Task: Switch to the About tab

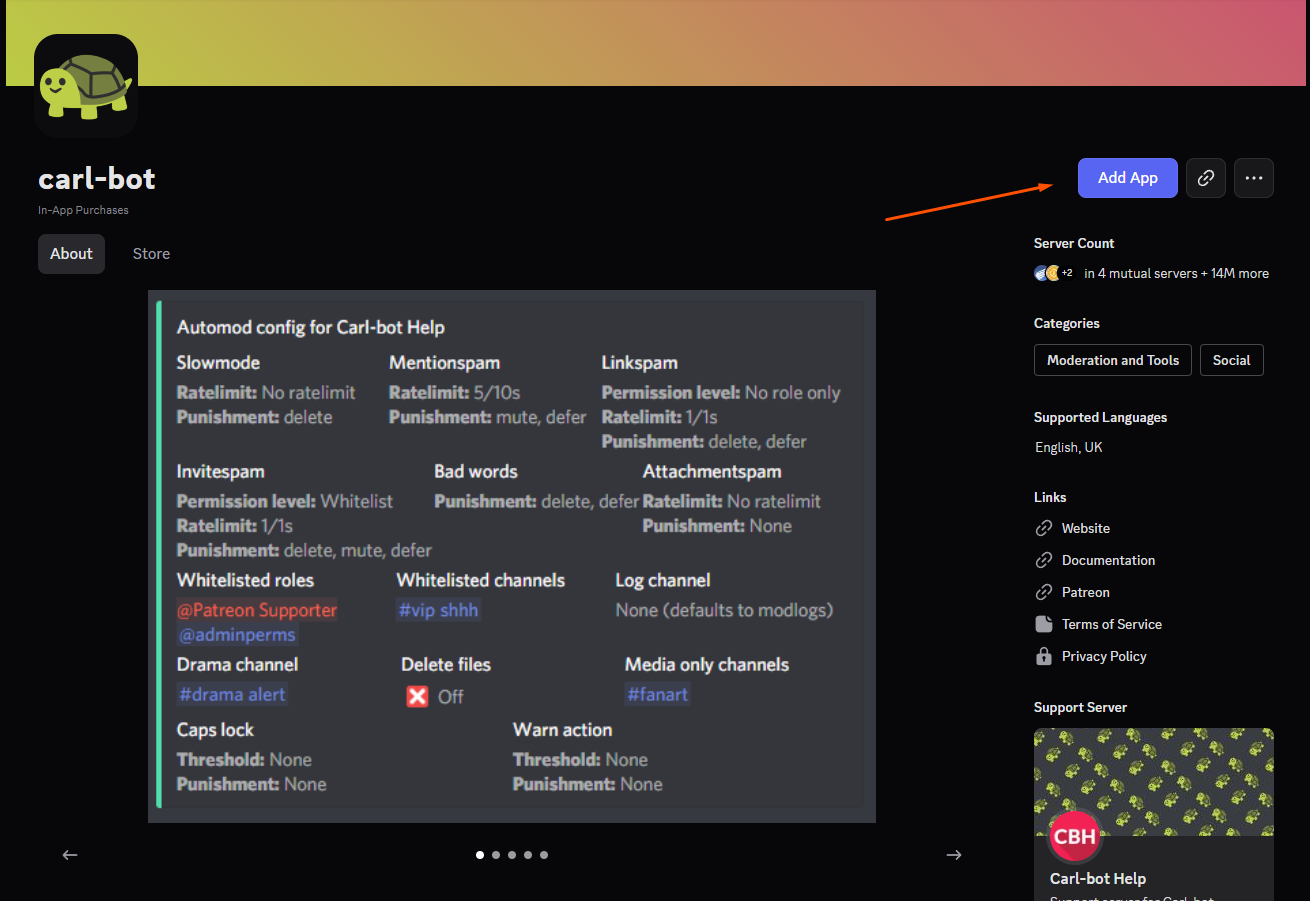Action: tap(71, 254)
